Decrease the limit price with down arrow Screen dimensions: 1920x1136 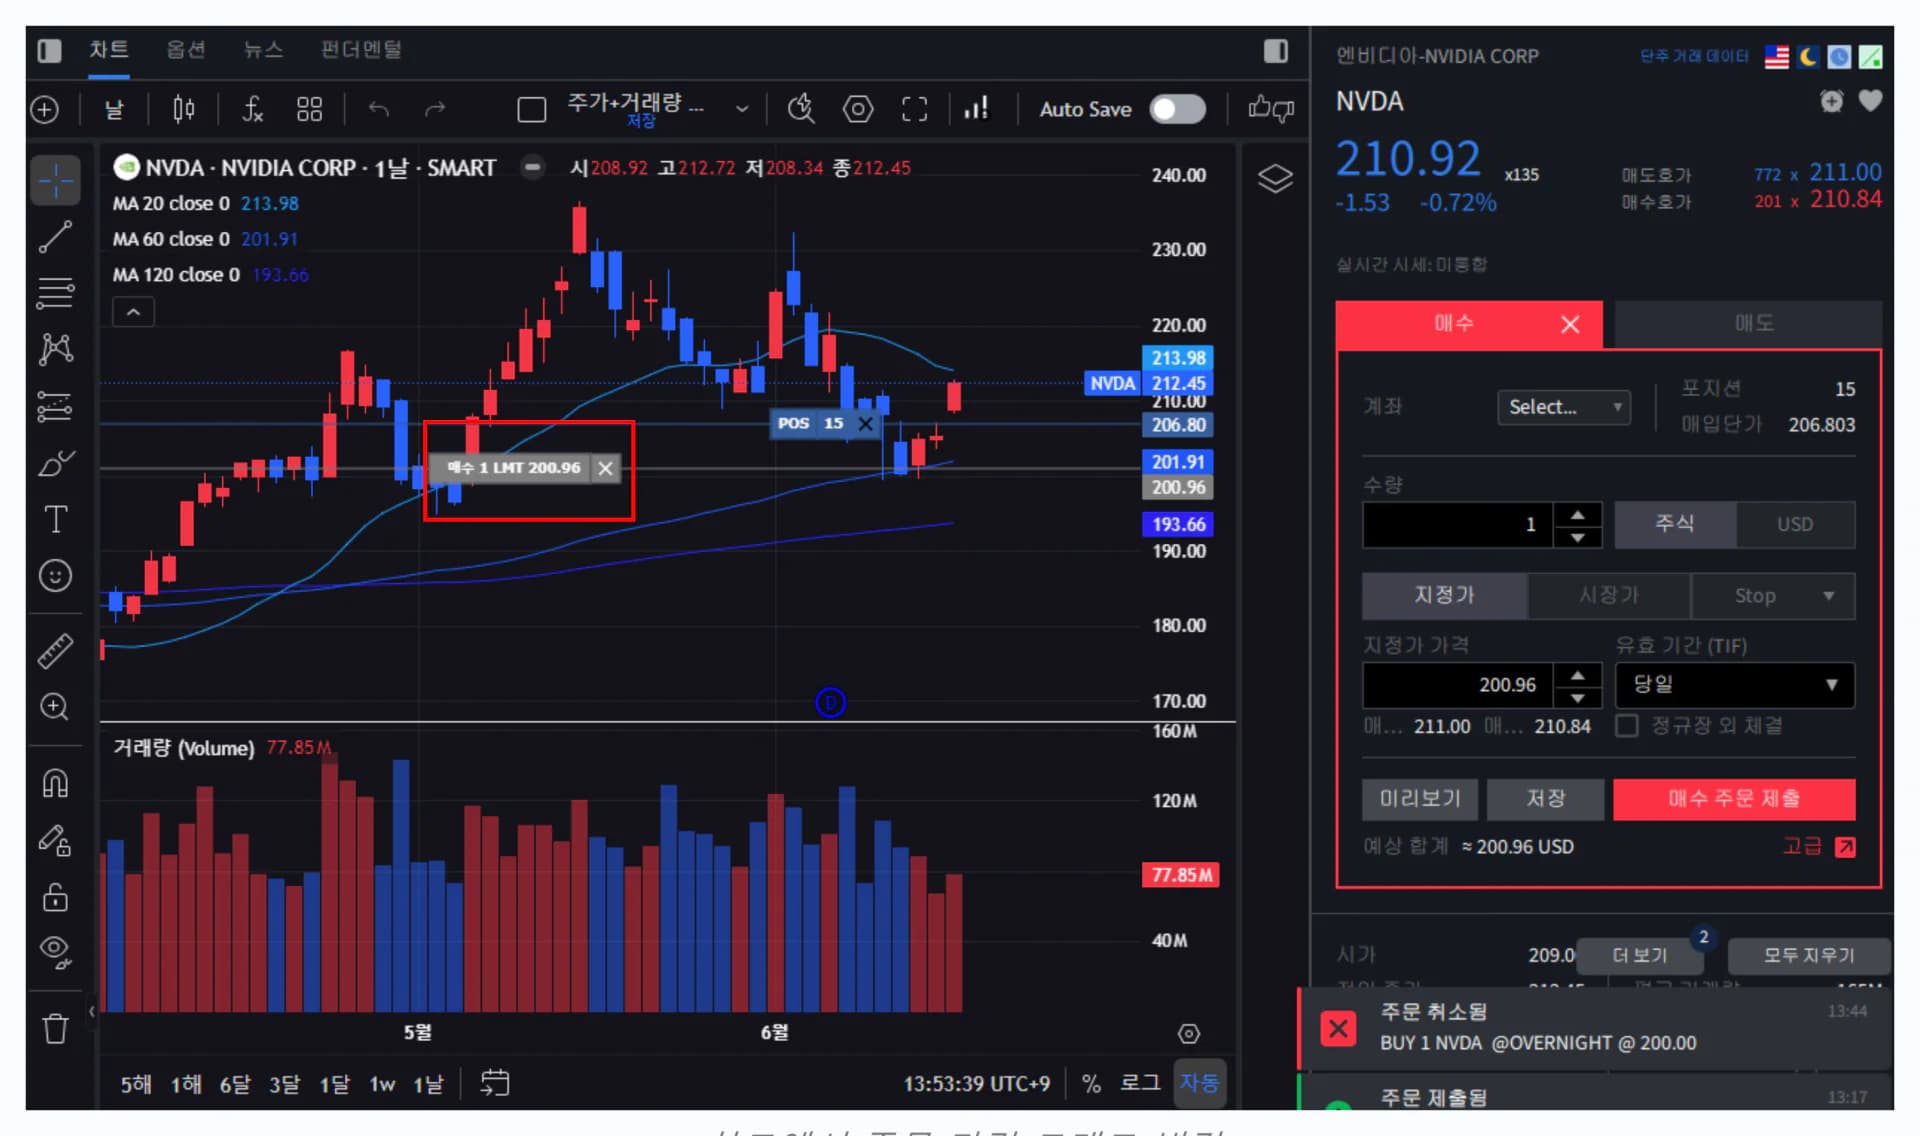pos(1578,697)
